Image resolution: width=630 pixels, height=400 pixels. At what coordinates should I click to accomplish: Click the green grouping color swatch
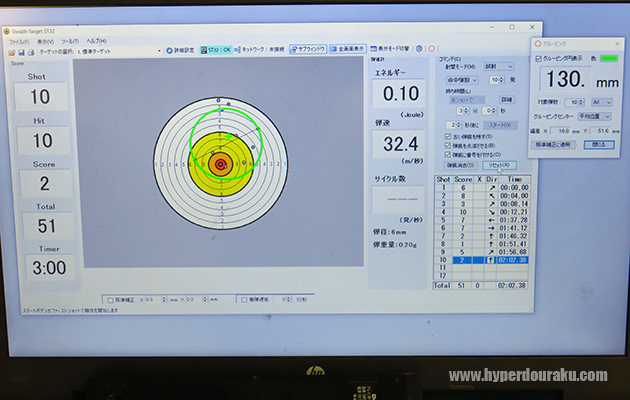point(609,59)
